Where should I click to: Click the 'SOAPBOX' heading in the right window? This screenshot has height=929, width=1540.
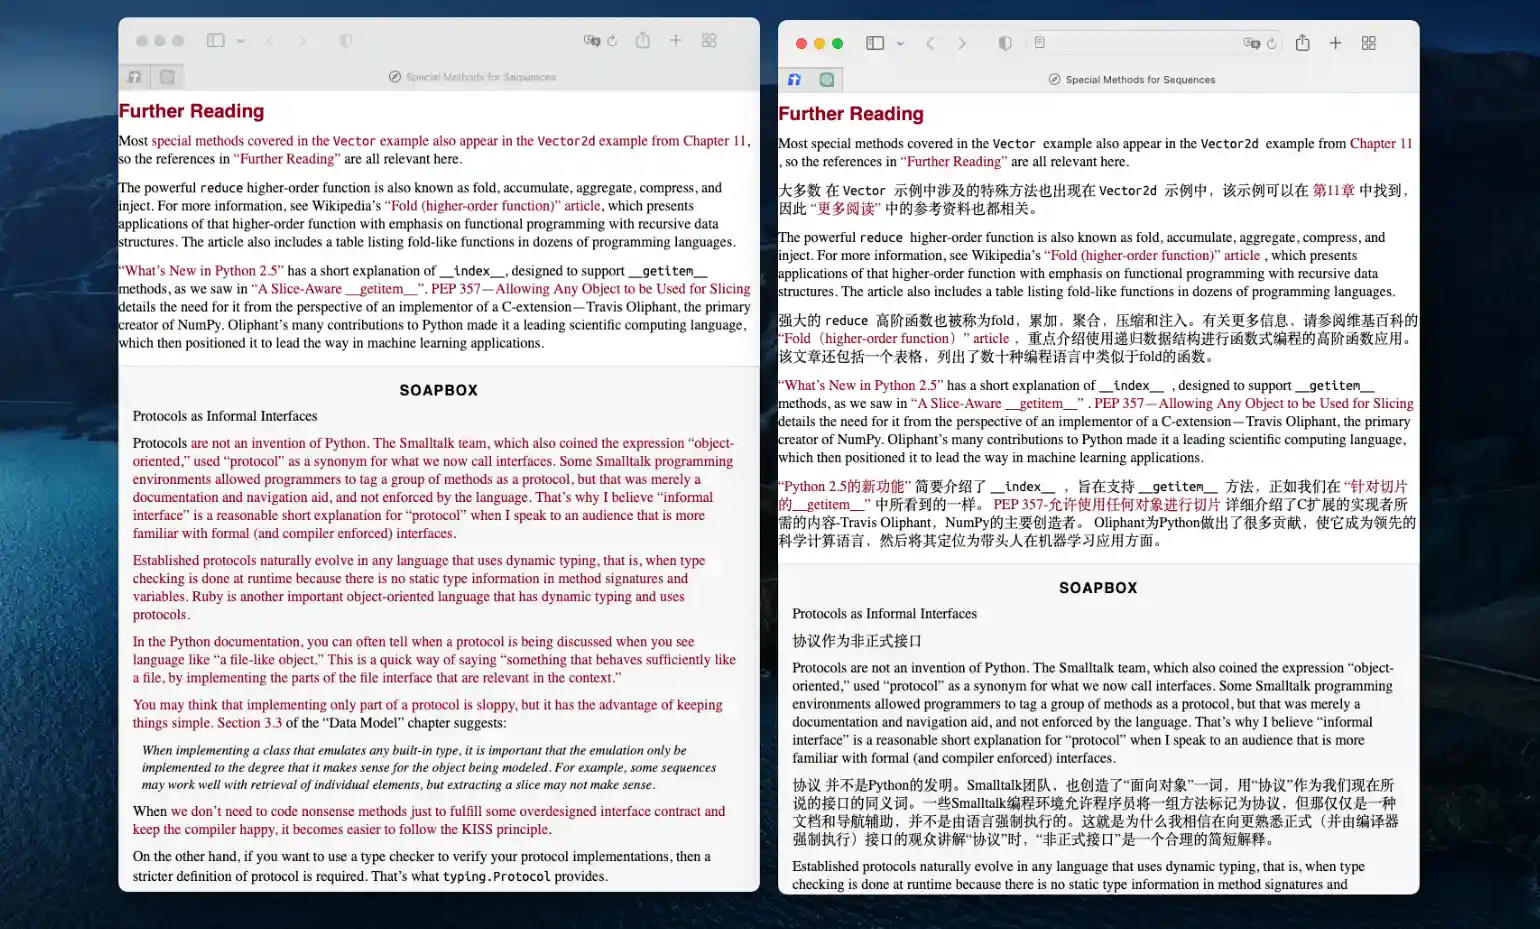coord(1098,588)
